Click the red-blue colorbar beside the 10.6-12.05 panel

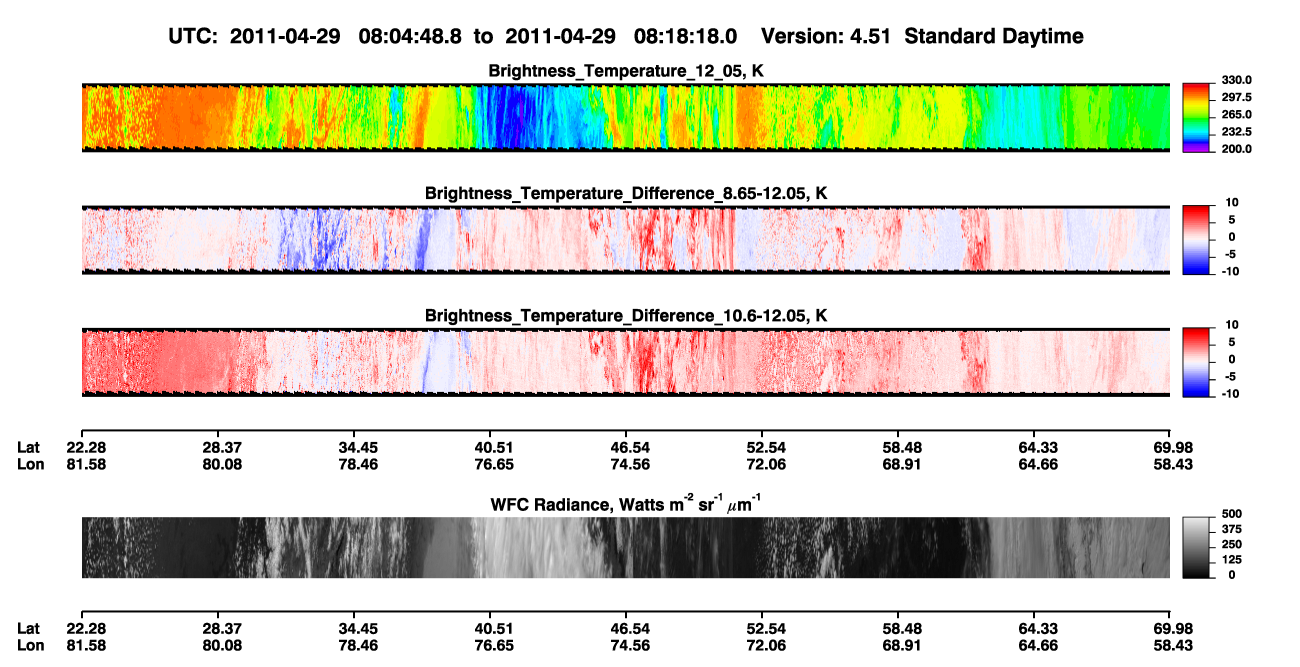tap(1196, 362)
